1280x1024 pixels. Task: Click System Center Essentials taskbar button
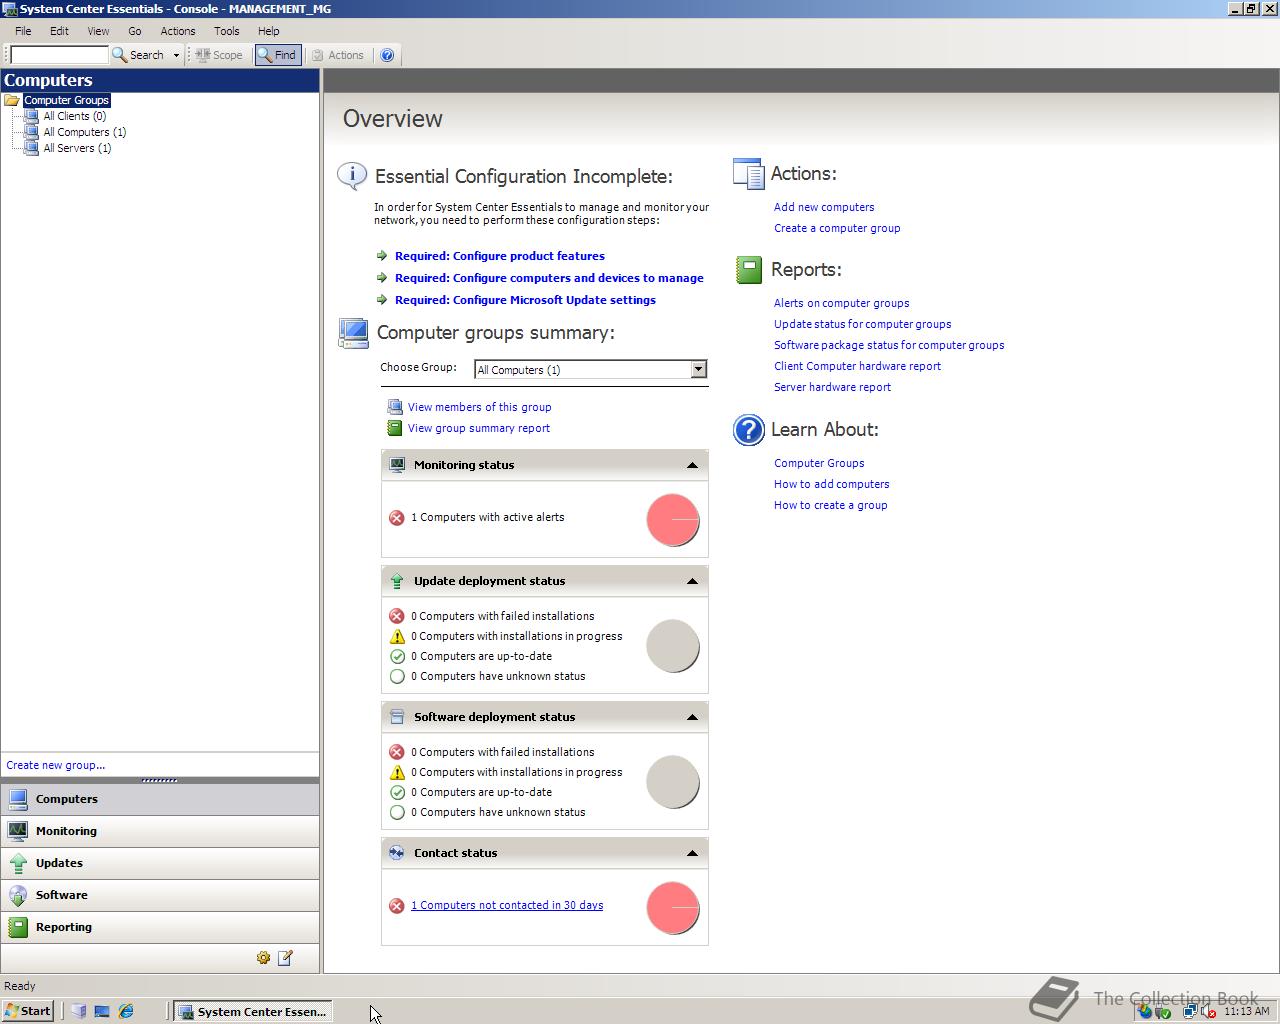coord(253,1011)
